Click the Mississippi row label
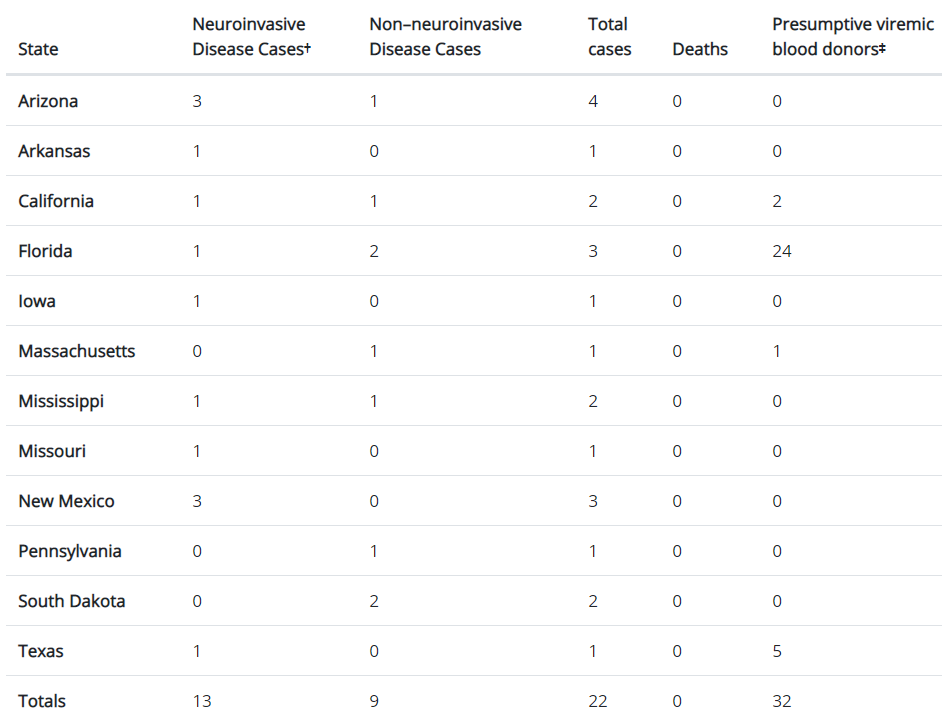942x720 pixels. 61,401
